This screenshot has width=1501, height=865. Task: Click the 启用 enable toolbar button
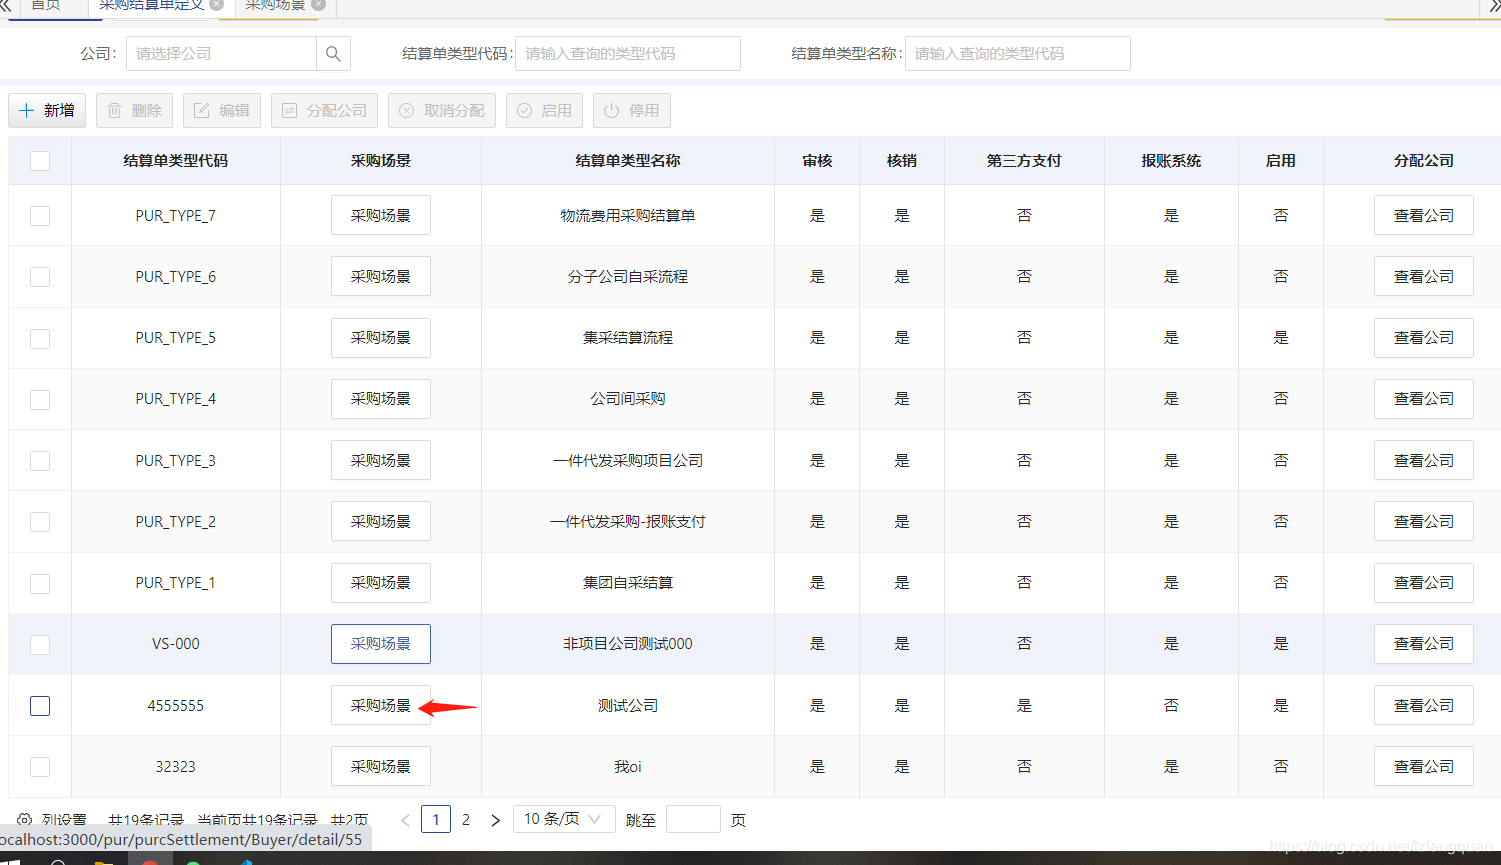(544, 110)
